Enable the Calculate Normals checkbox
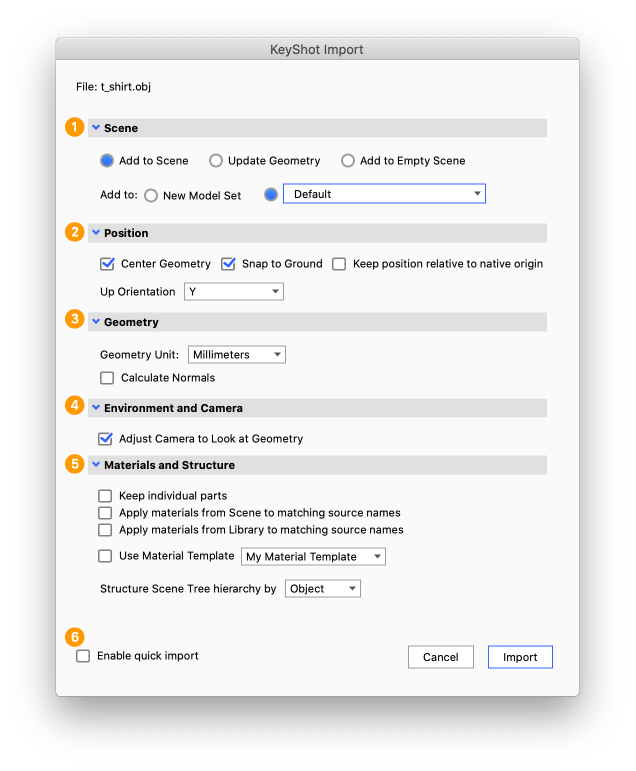This screenshot has width=636, height=771. [x=107, y=378]
